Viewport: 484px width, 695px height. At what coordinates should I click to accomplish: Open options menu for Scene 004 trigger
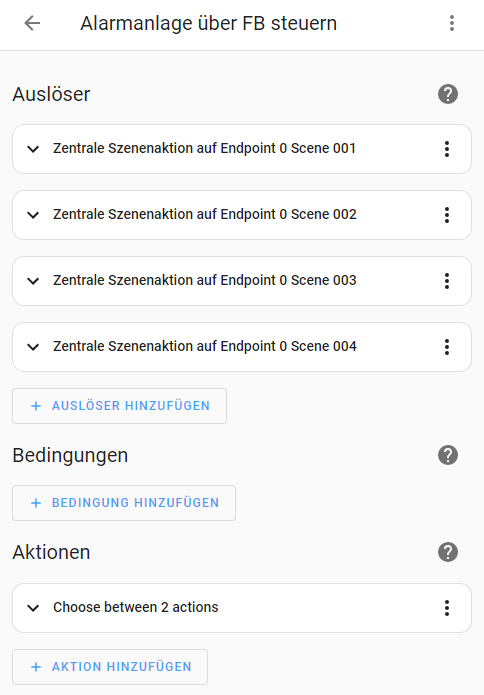click(447, 347)
